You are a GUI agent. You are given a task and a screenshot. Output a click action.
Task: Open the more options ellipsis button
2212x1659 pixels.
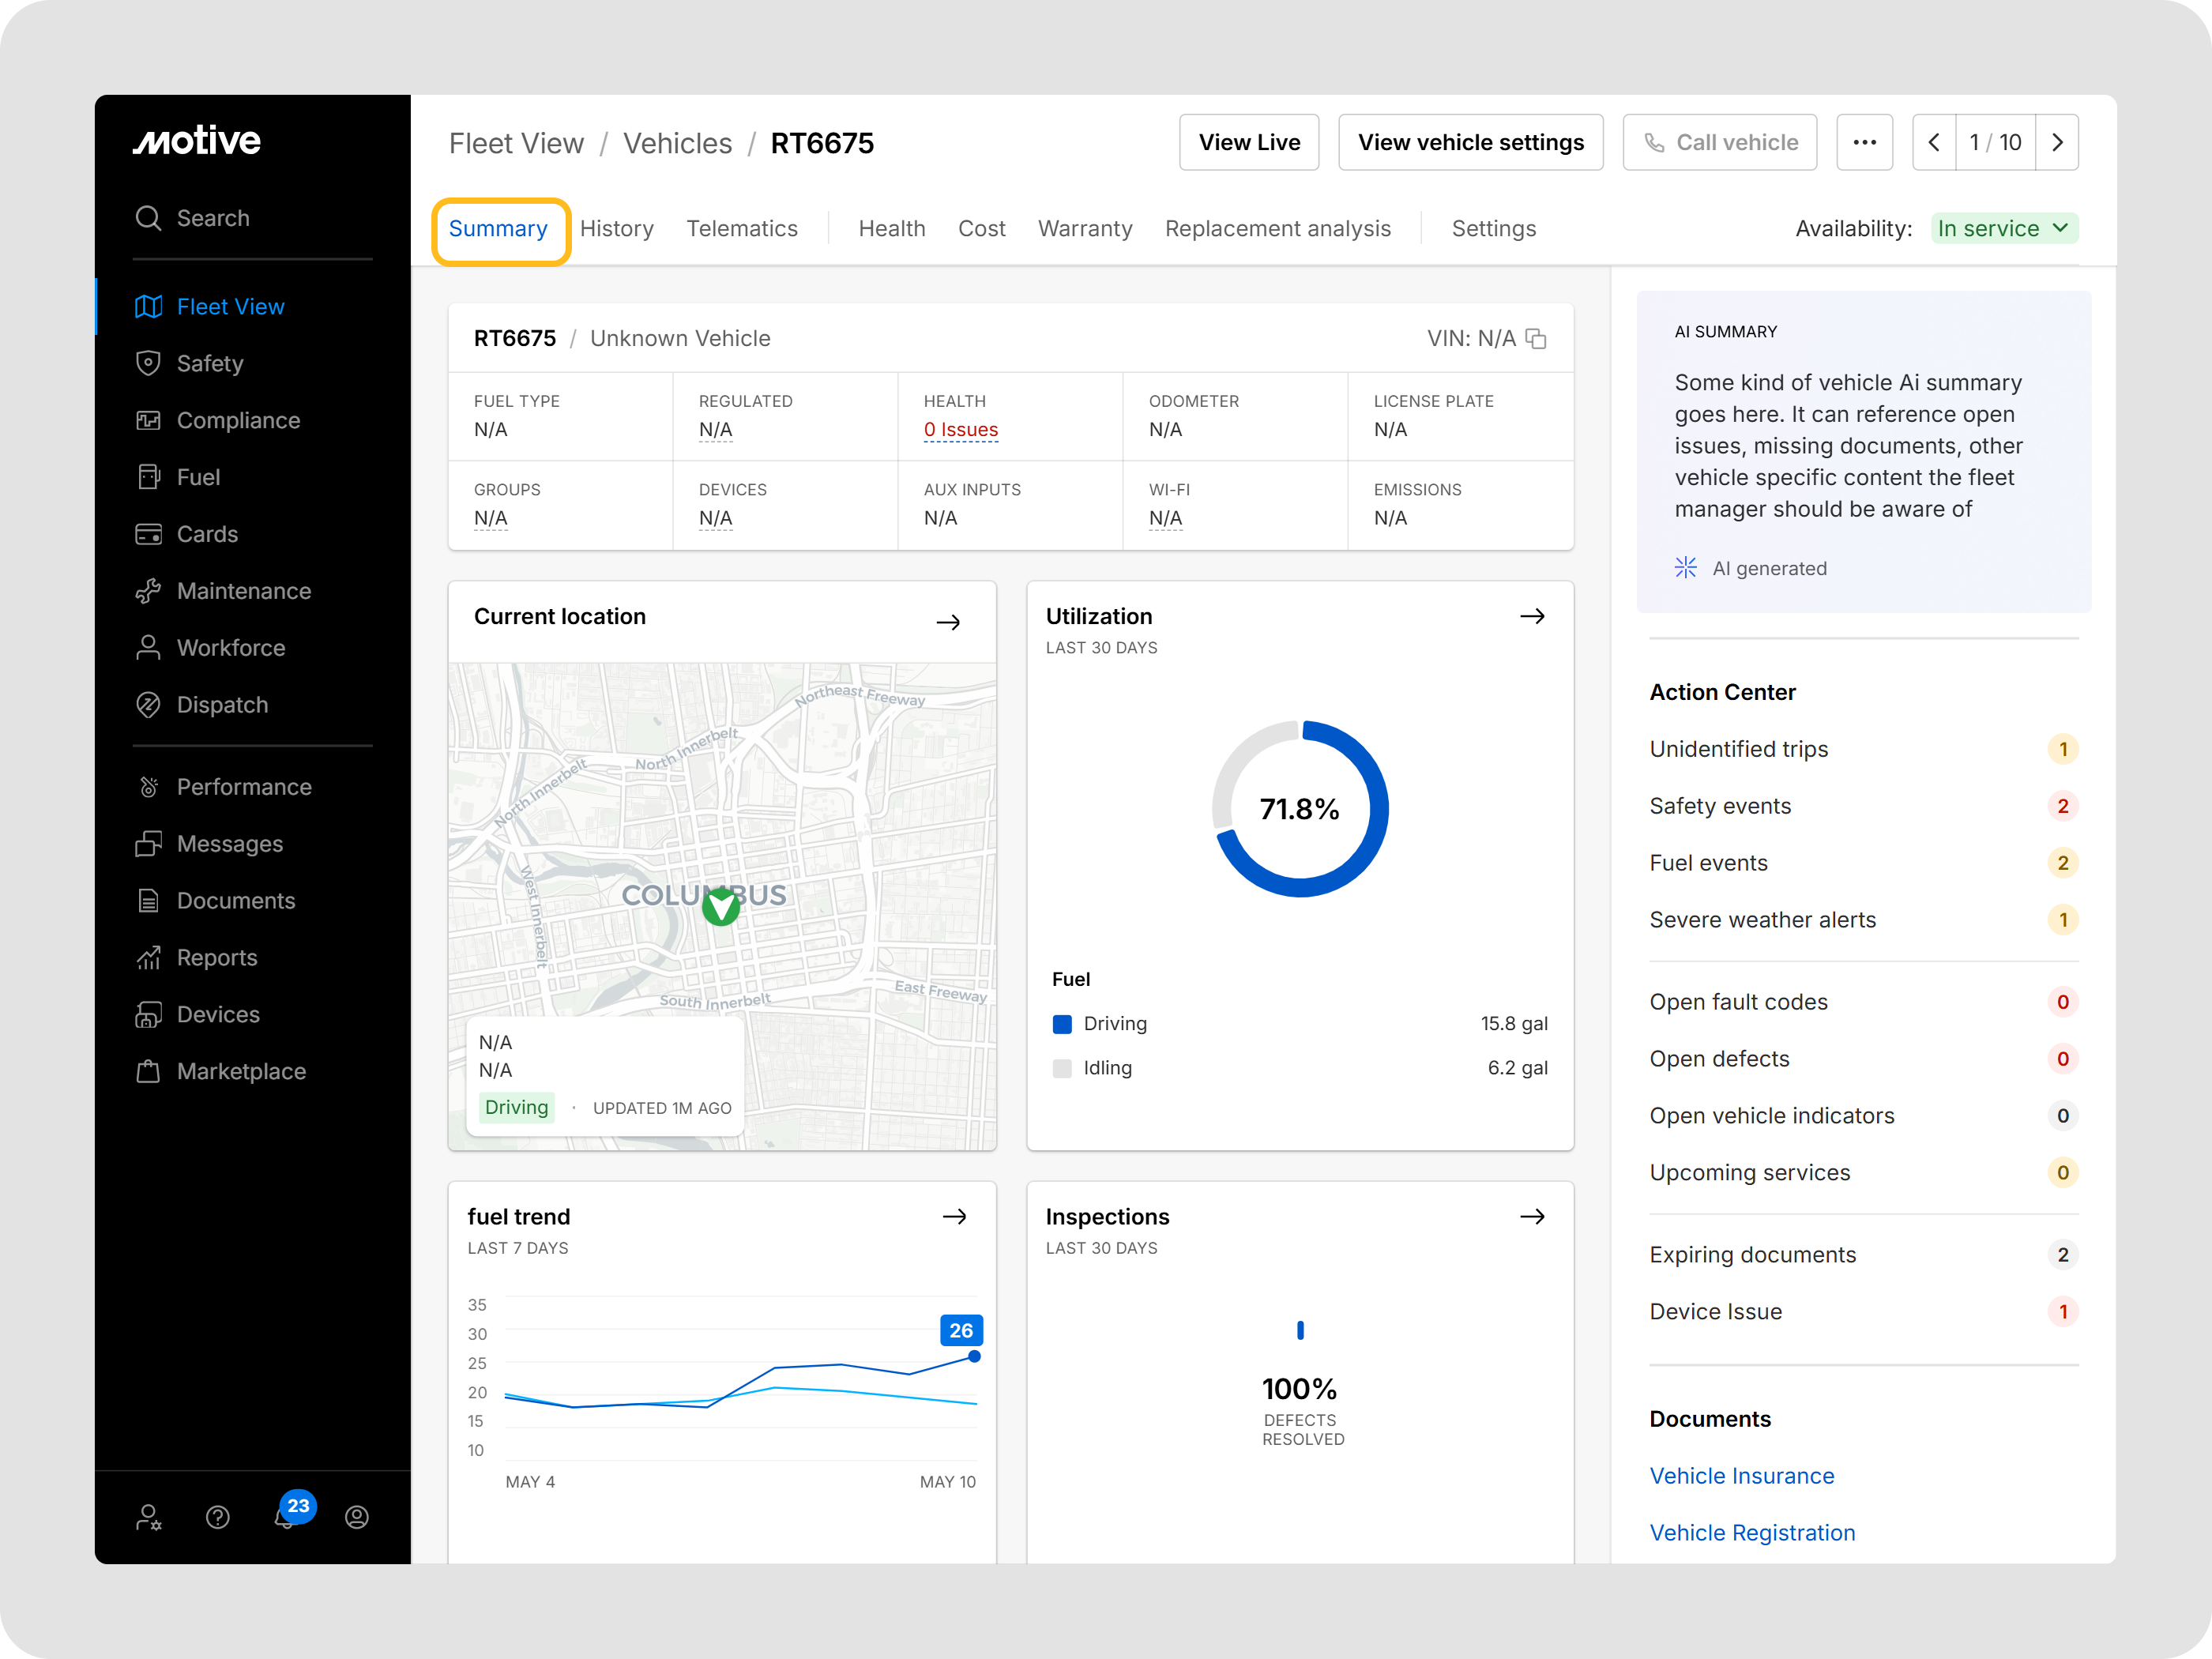1864,142
